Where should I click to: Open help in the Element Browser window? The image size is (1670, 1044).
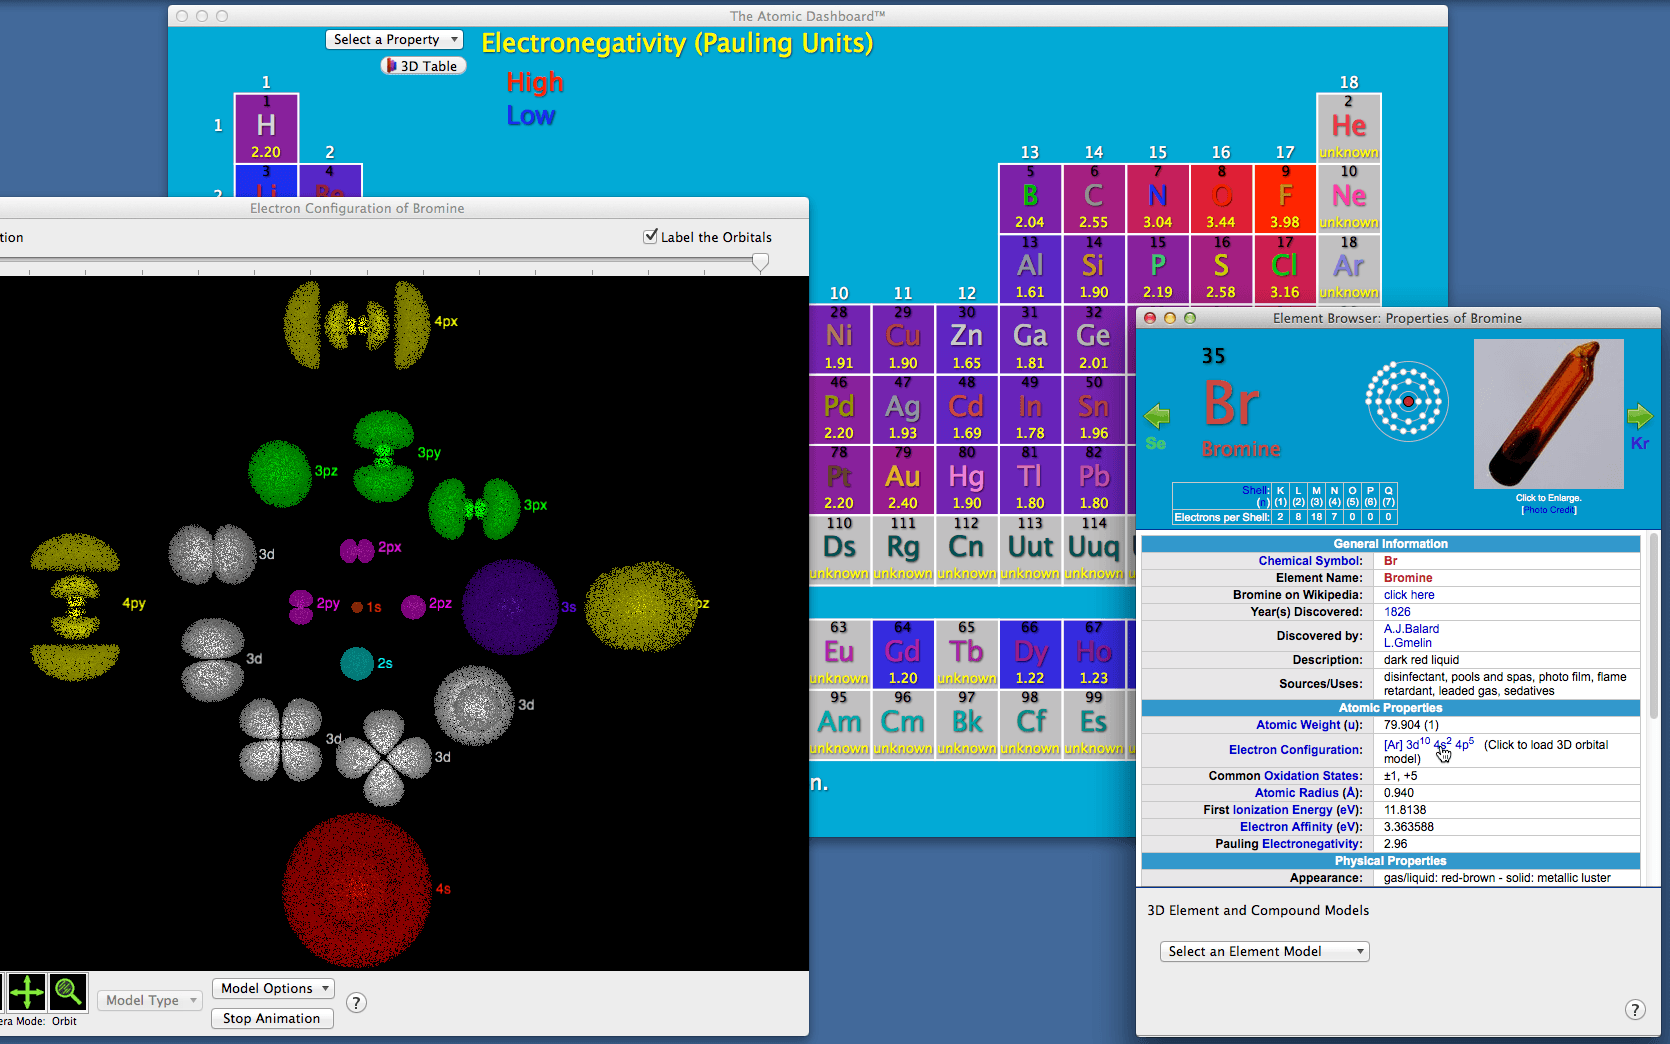(x=1635, y=1010)
